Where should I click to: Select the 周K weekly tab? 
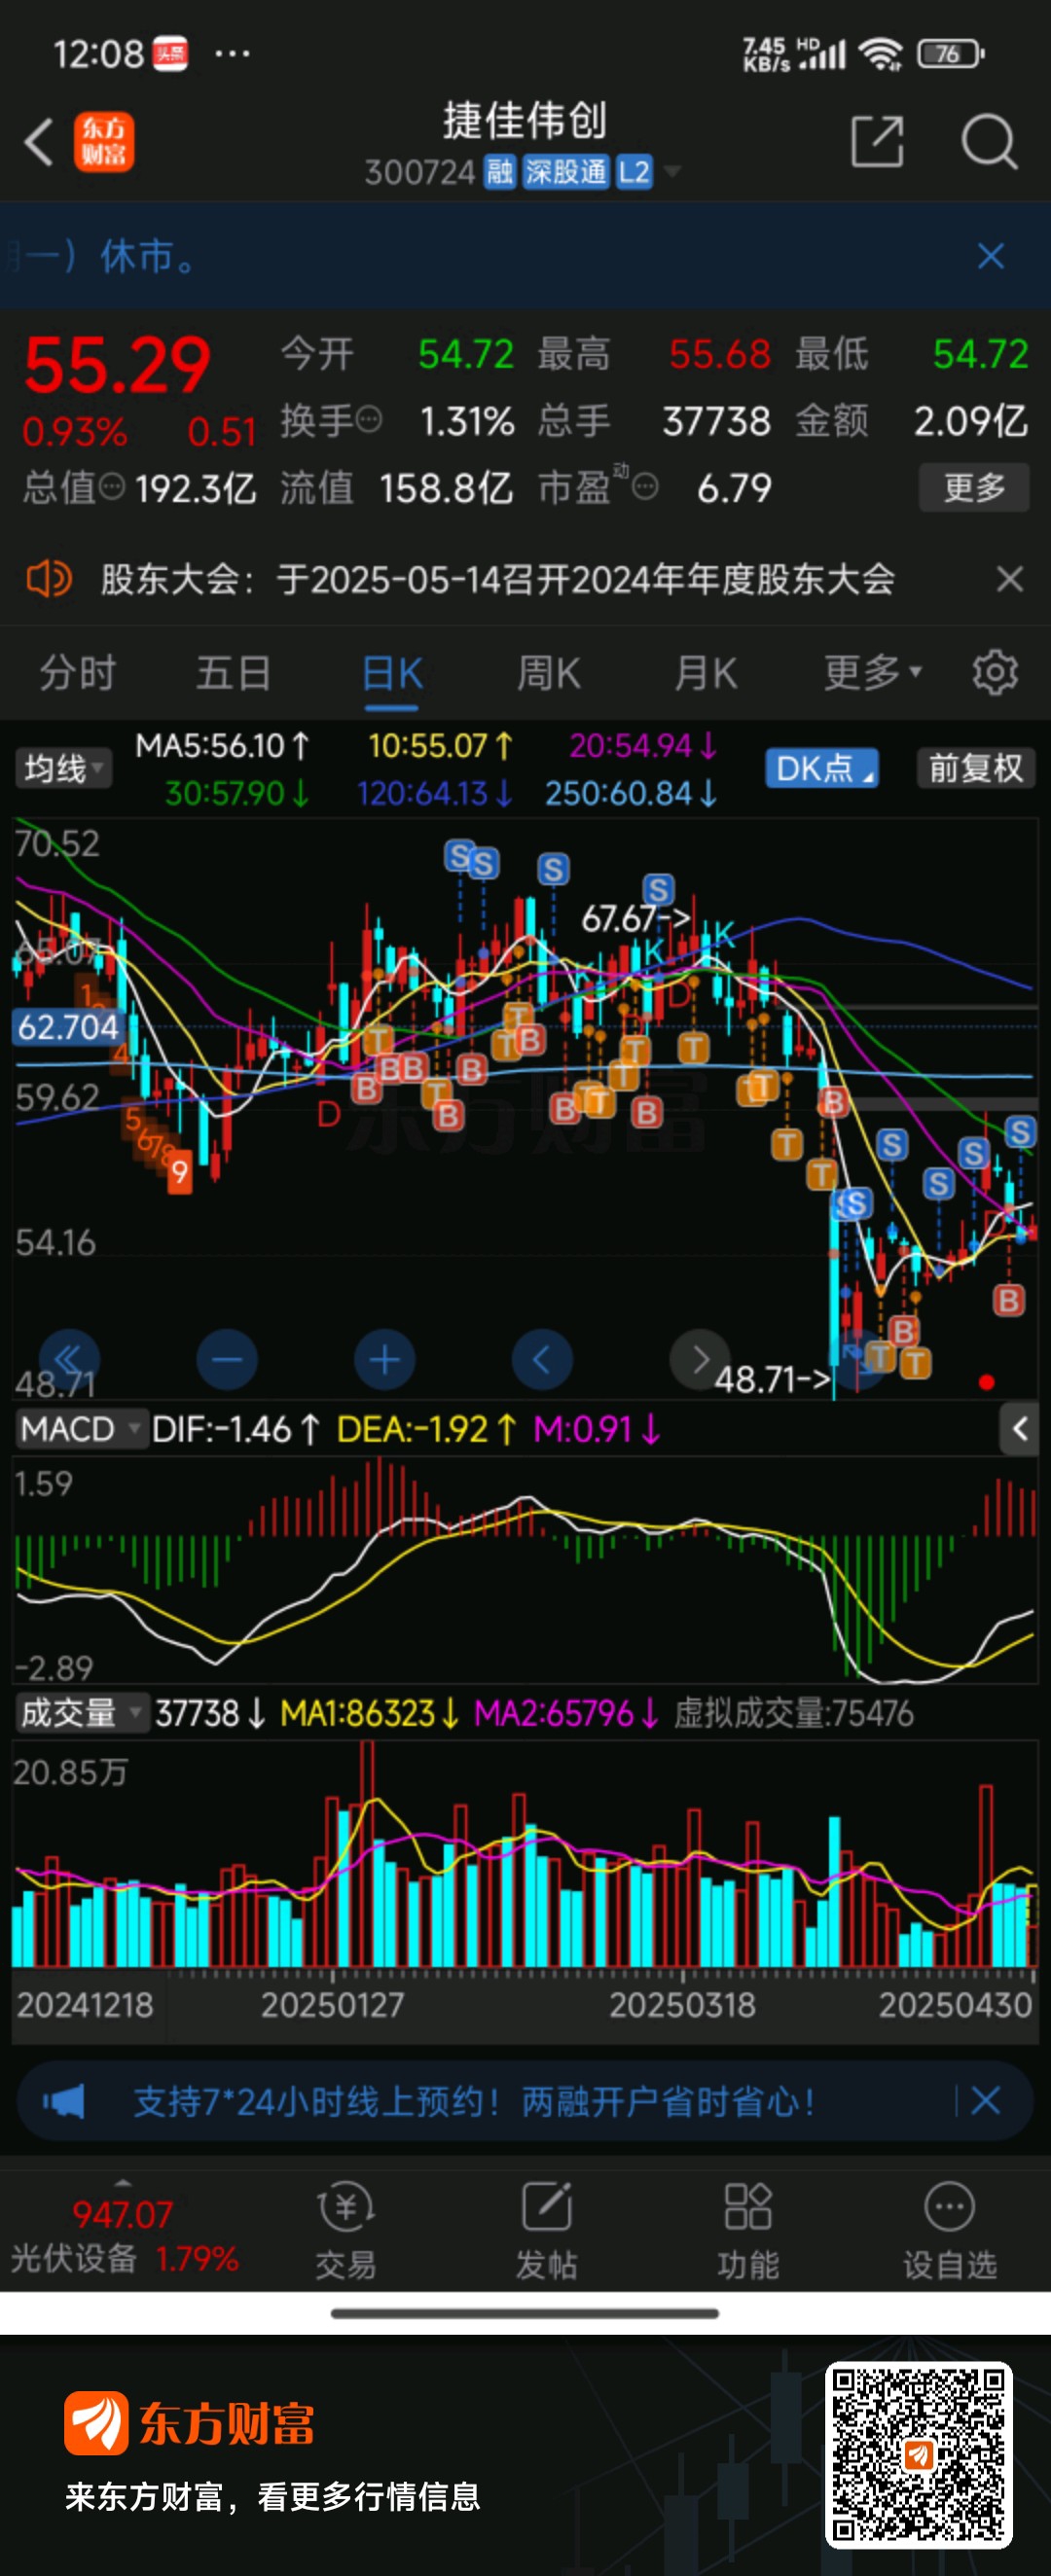tap(548, 673)
